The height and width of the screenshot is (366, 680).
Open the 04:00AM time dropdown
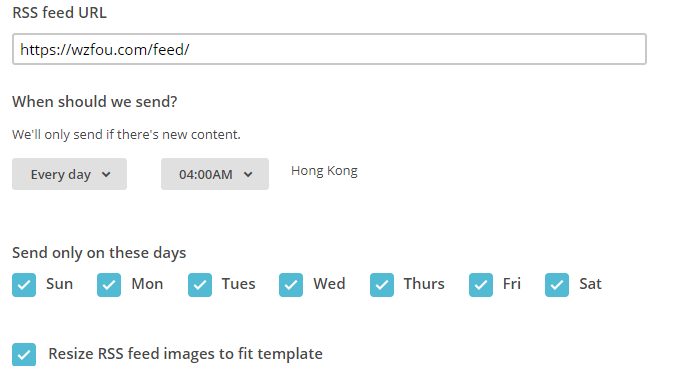[215, 174]
